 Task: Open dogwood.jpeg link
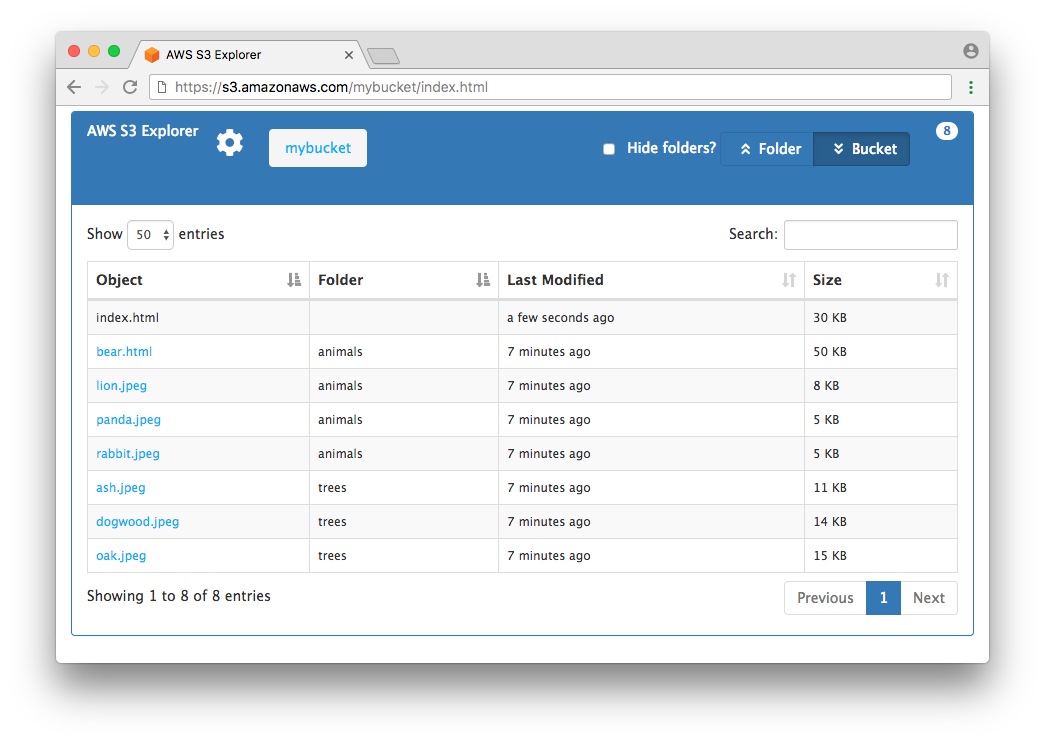coord(137,522)
